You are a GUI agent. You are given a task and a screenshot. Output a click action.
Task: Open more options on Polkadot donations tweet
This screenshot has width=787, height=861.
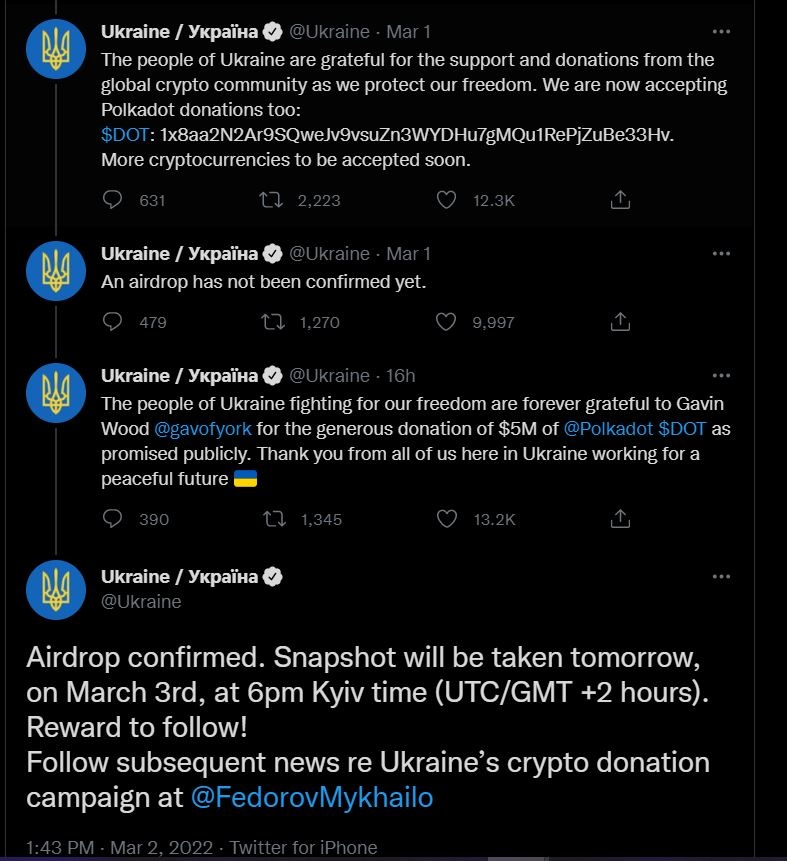[721, 33]
